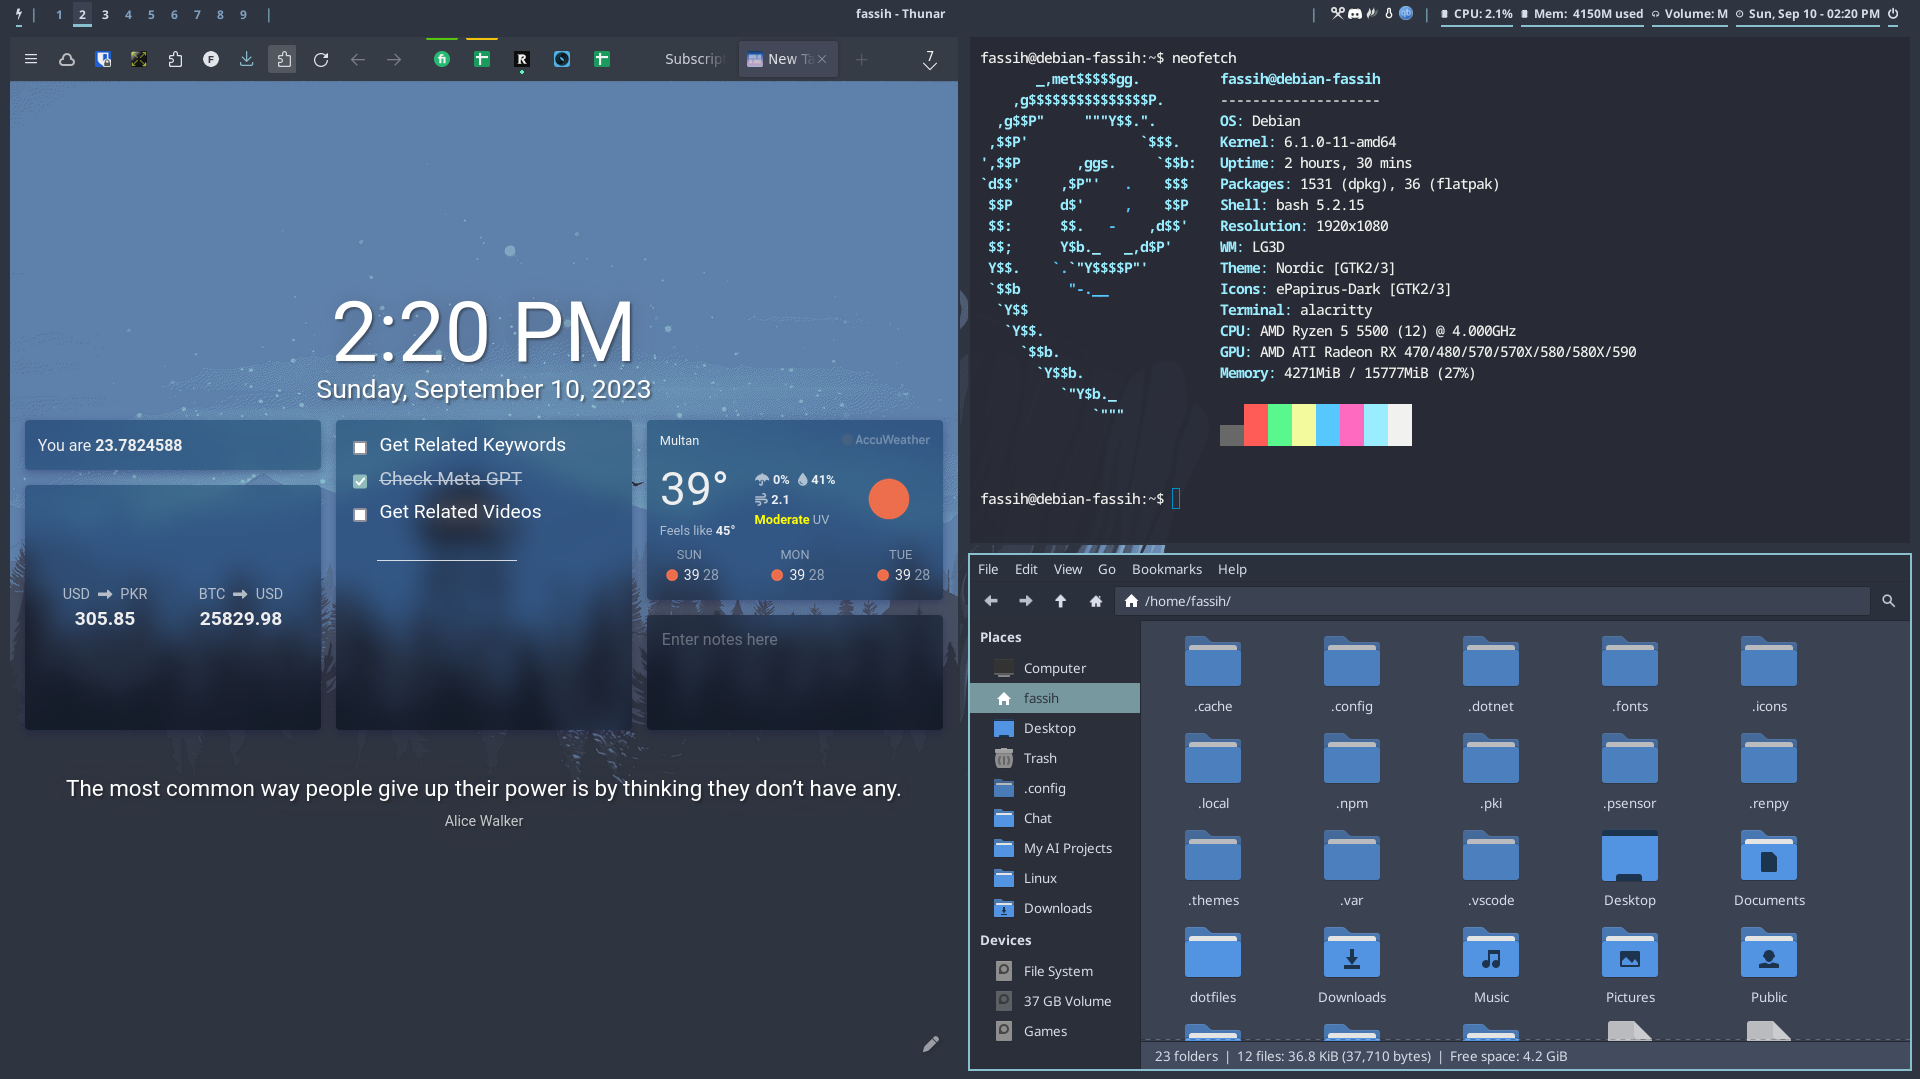Select Downloads in Thunar sidebar
Screen dimensions: 1920x1079
coord(1055,908)
